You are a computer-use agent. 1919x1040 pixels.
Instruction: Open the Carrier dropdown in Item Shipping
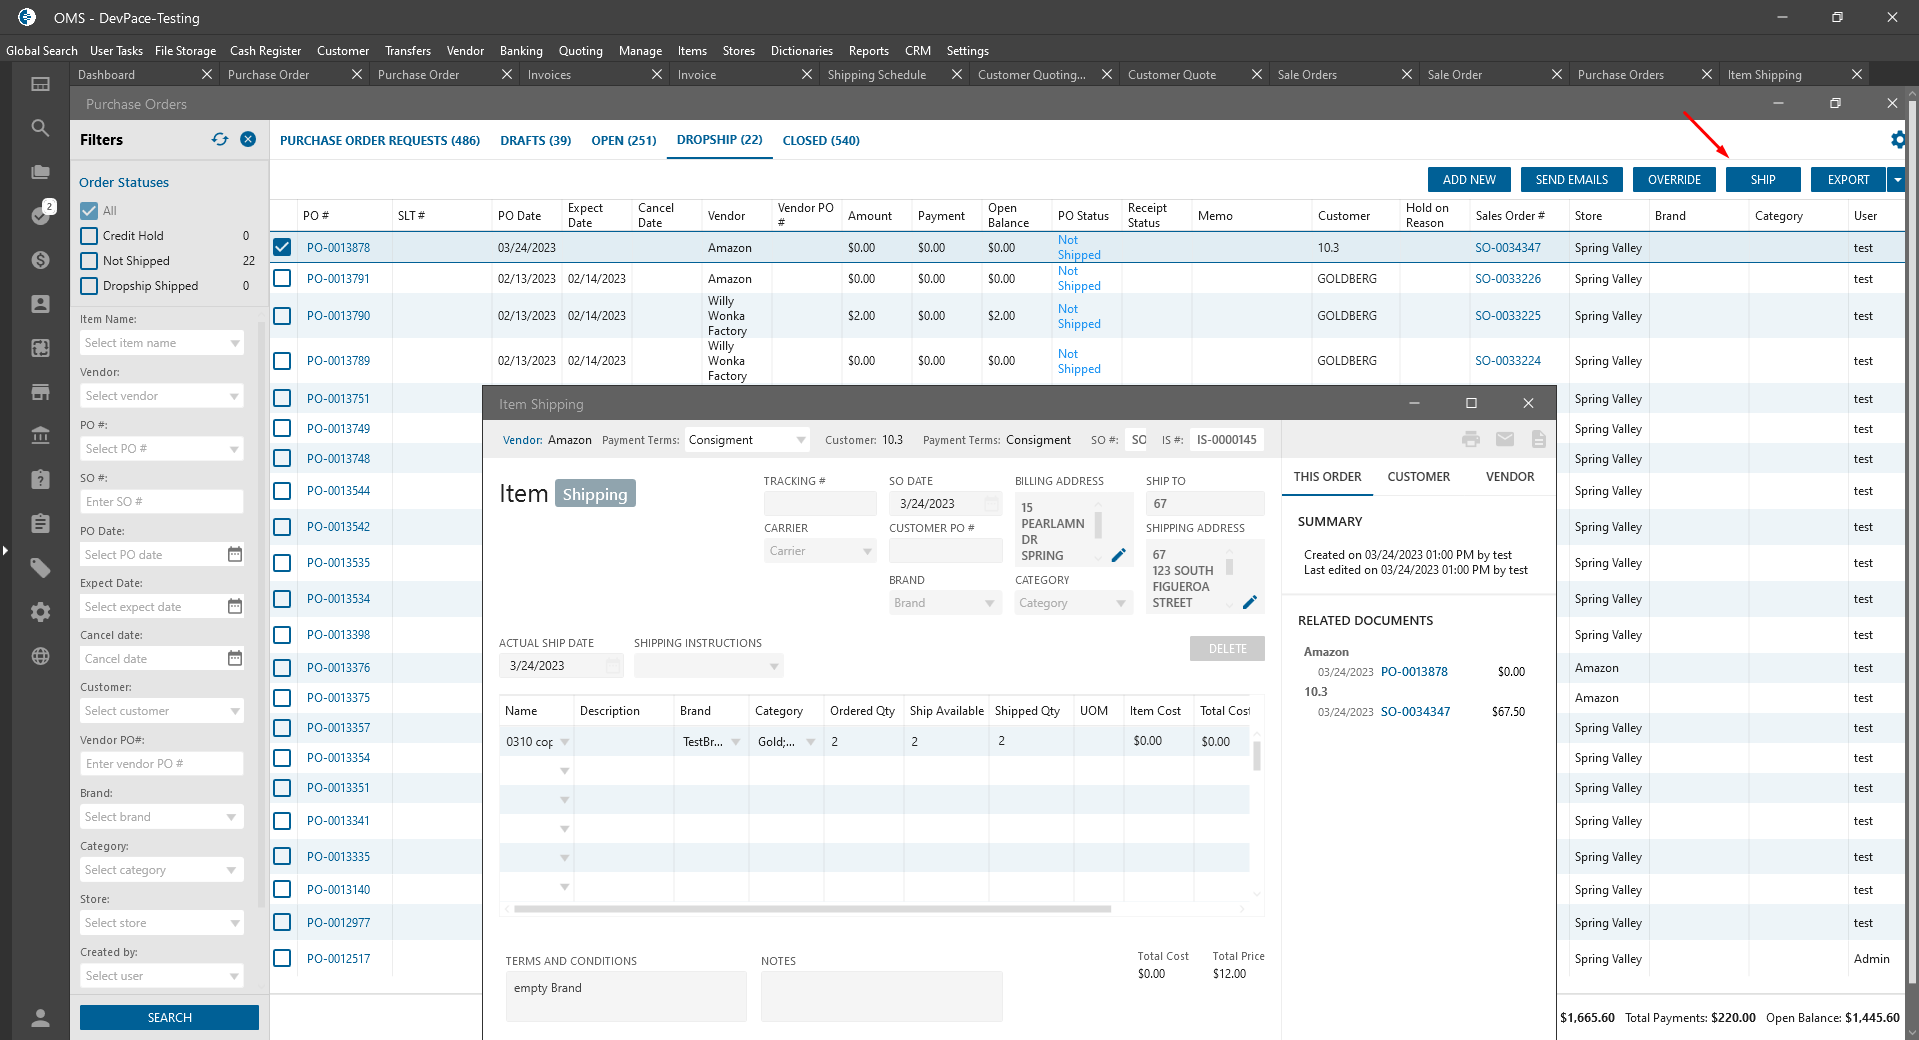coord(866,551)
